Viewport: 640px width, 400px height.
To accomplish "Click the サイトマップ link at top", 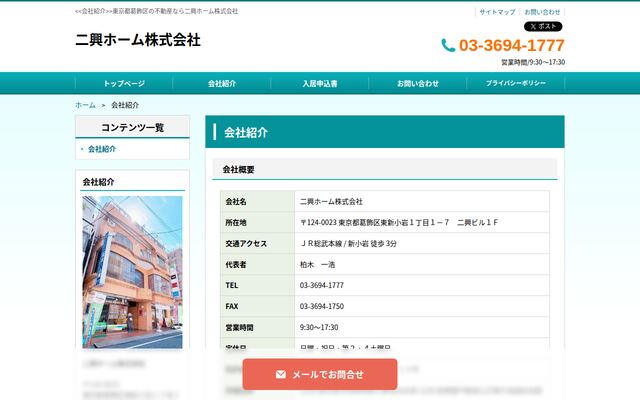I will tap(497, 12).
